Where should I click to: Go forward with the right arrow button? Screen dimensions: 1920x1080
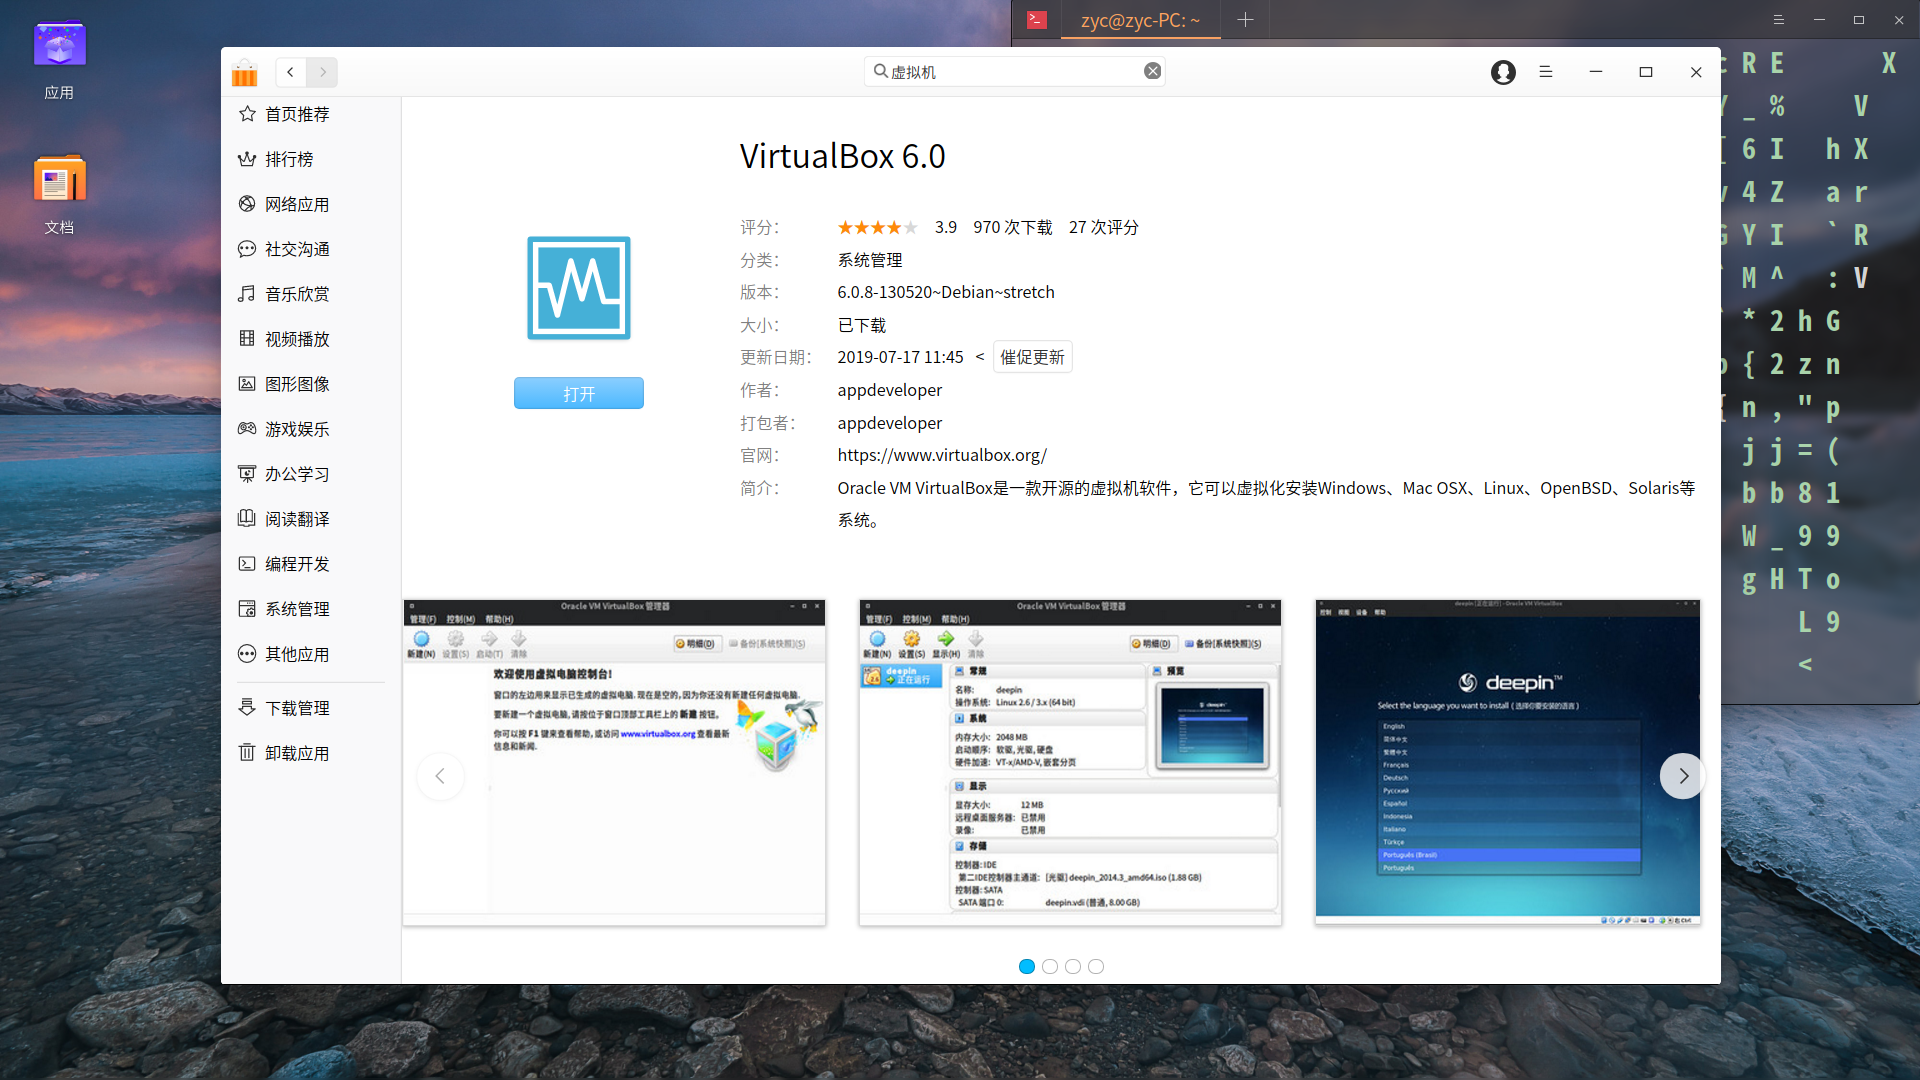[x=322, y=72]
